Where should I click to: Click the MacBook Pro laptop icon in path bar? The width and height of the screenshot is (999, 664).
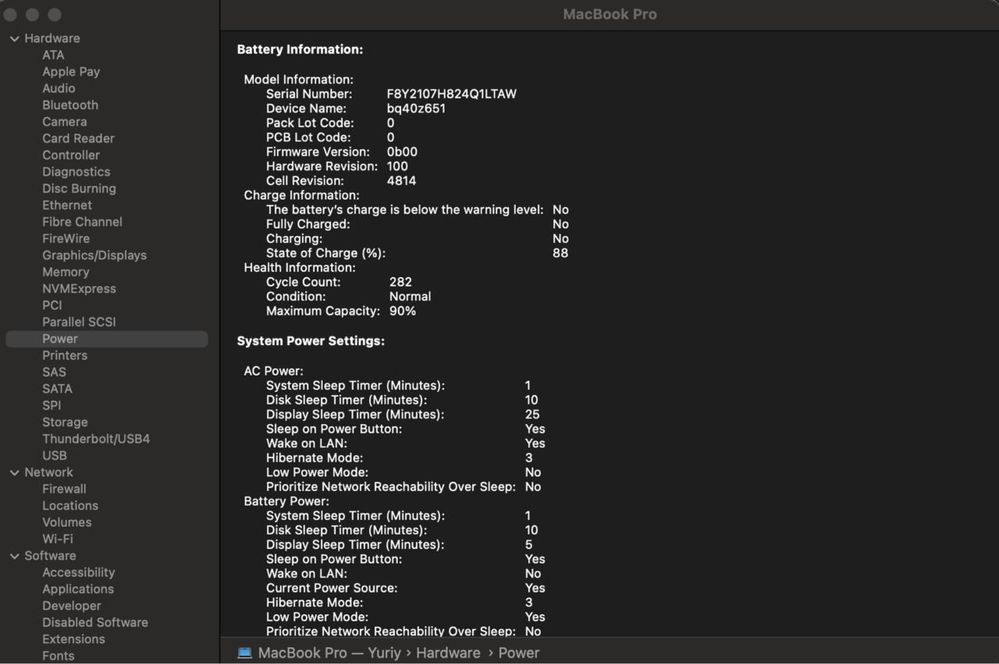pyautogui.click(x=245, y=653)
